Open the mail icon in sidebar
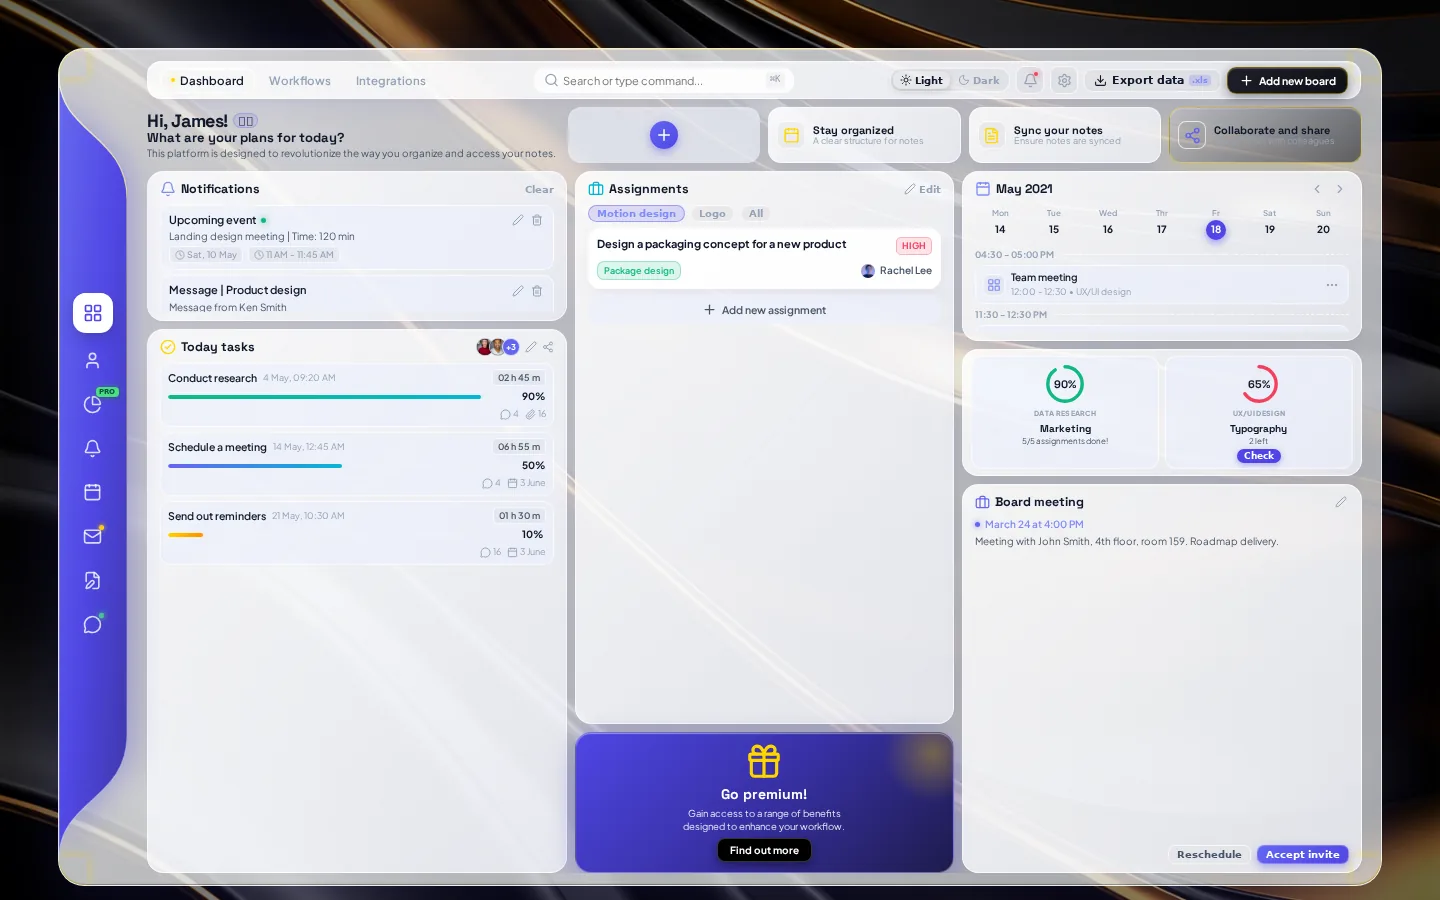Viewport: 1440px width, 900px height. (x=93, y=536)
